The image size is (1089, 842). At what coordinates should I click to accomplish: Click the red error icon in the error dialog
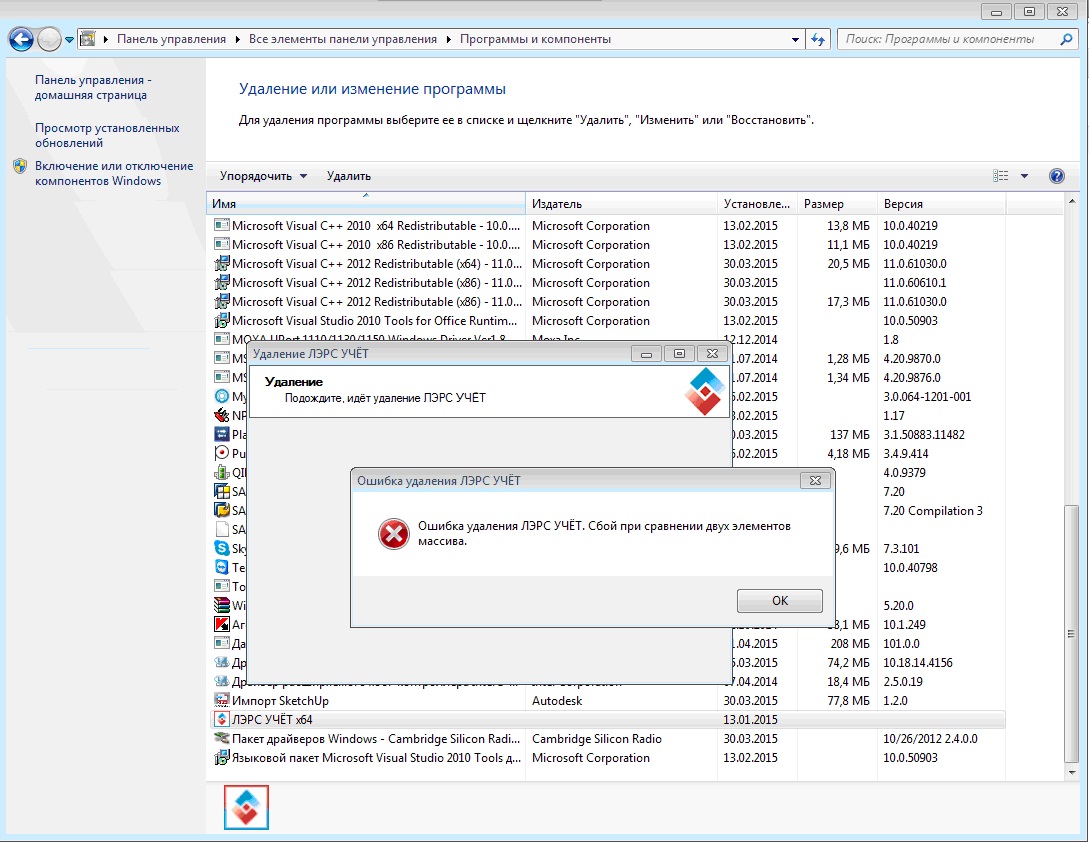coord(394,534)
